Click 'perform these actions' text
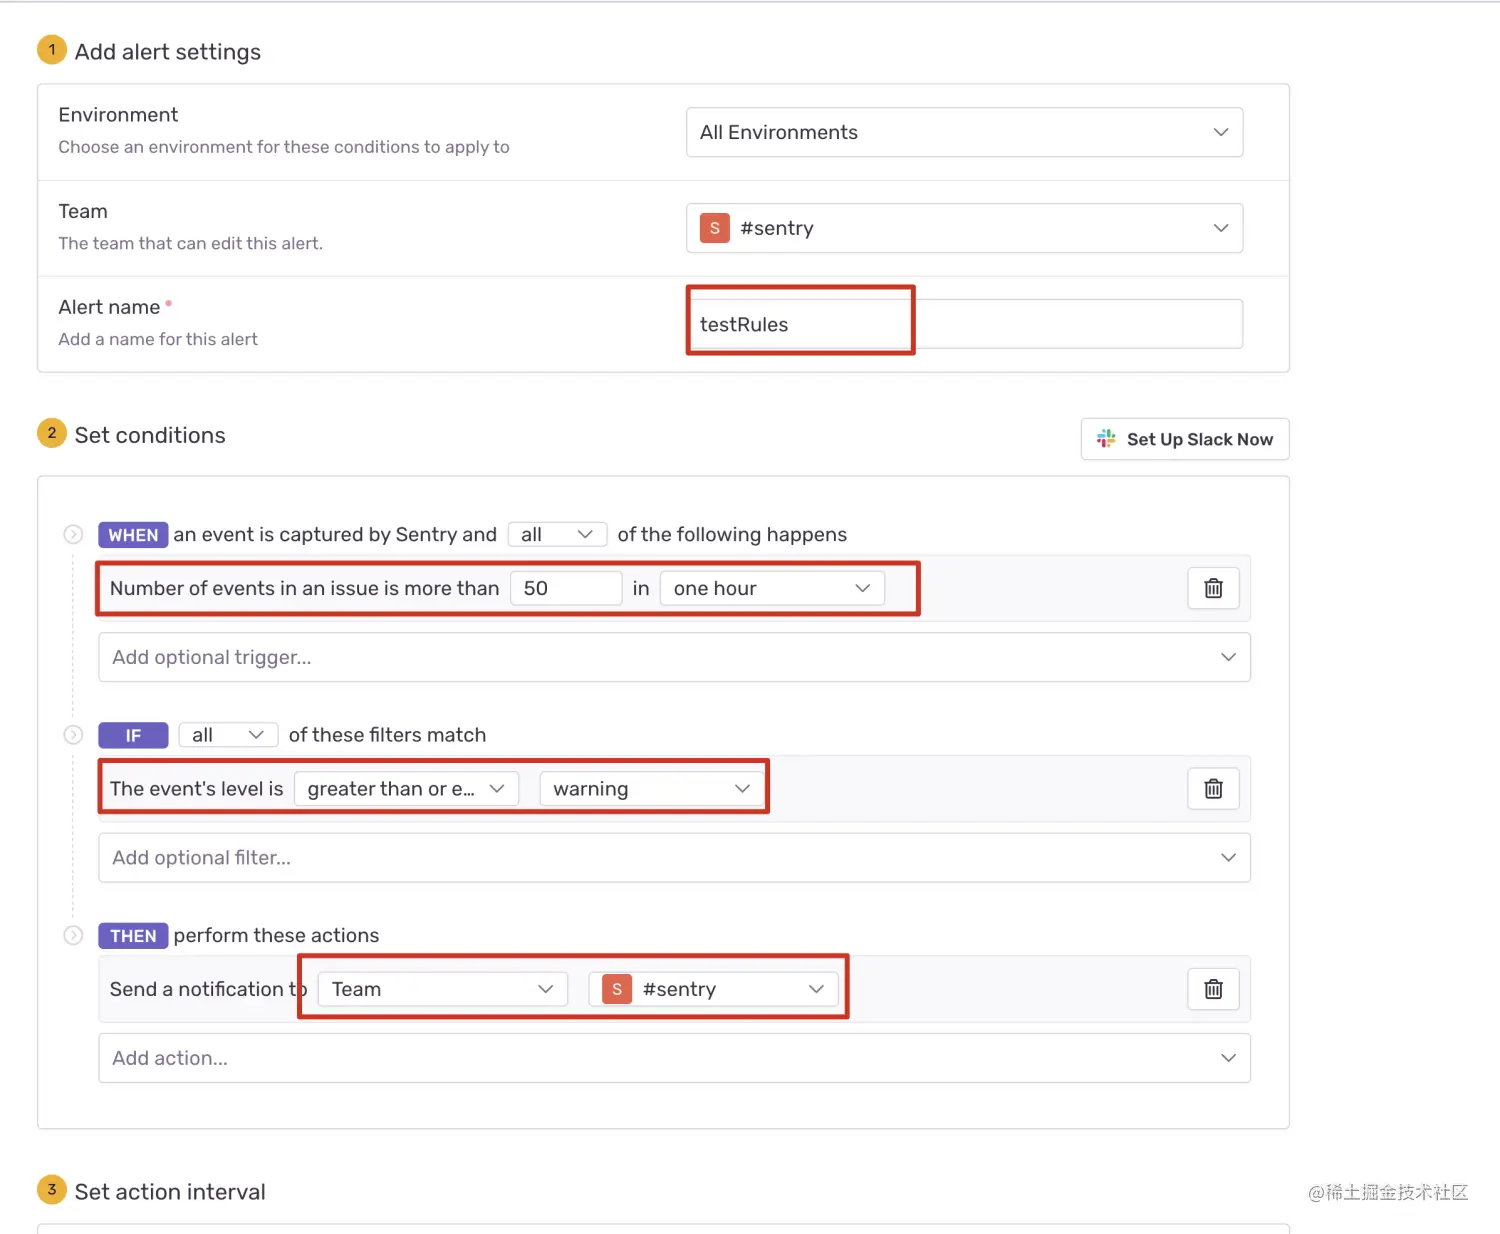 coord(276,935)
